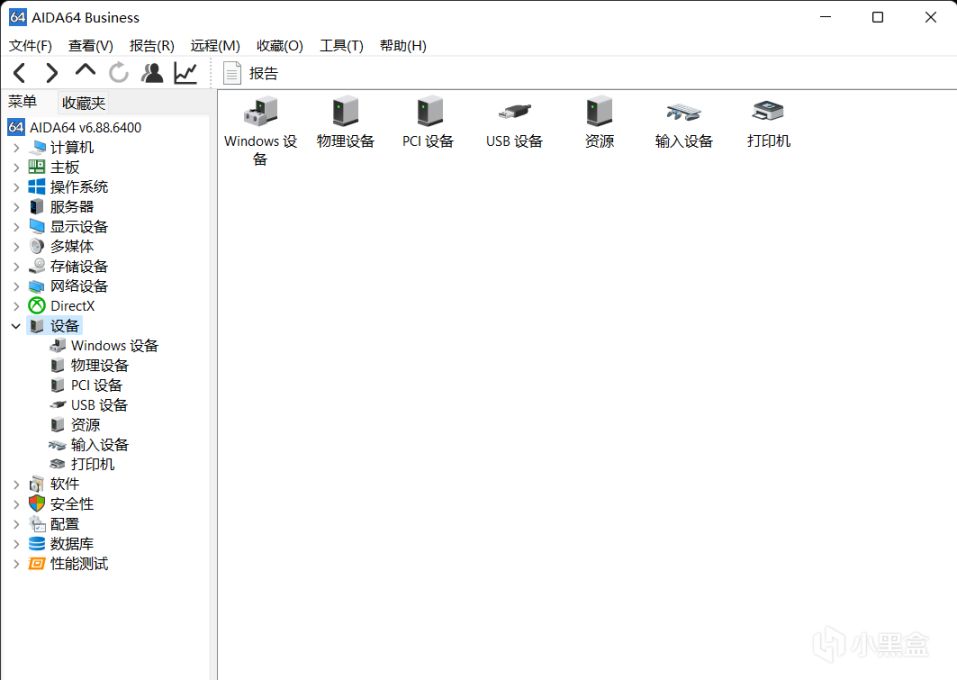Click the 报告 toolbar button

251,73
